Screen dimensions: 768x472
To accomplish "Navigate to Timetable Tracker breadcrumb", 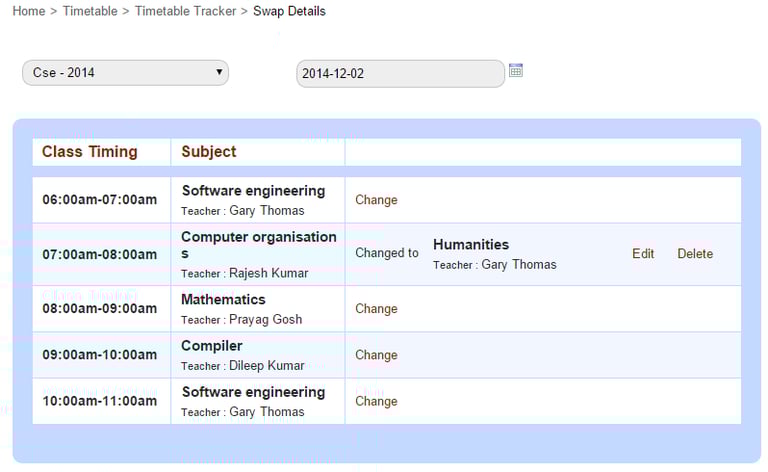I will pyautogui.click(x=185, y=11).
